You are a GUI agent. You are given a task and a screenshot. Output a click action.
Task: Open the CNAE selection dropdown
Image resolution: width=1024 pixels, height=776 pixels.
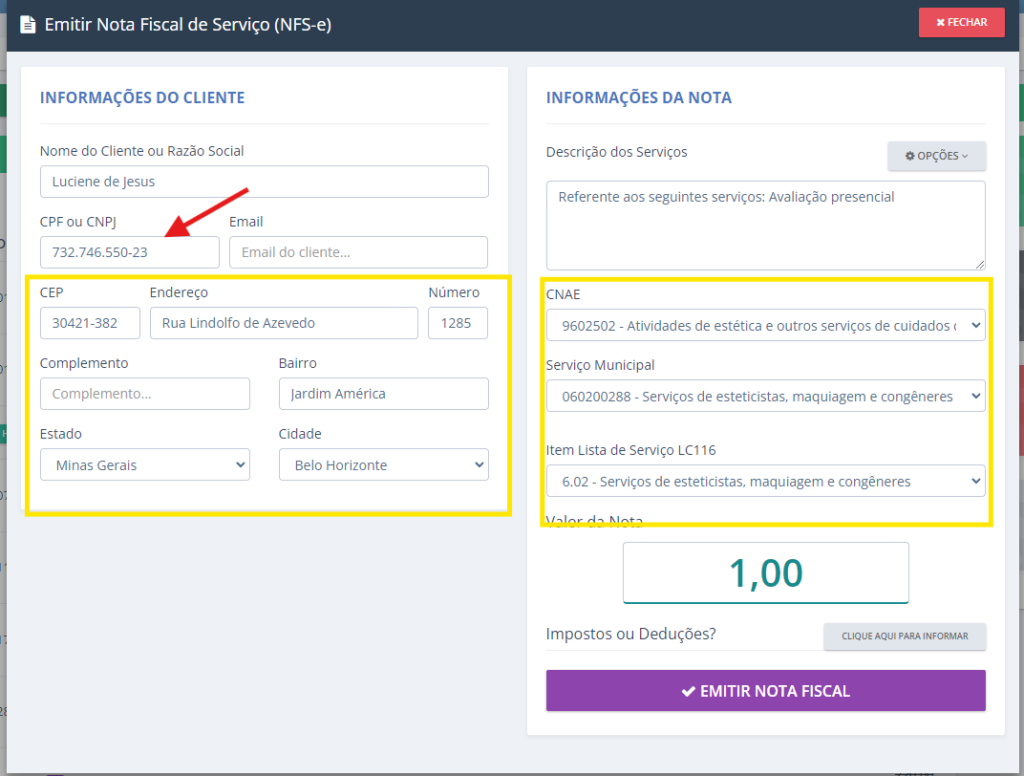coord(765,325)
